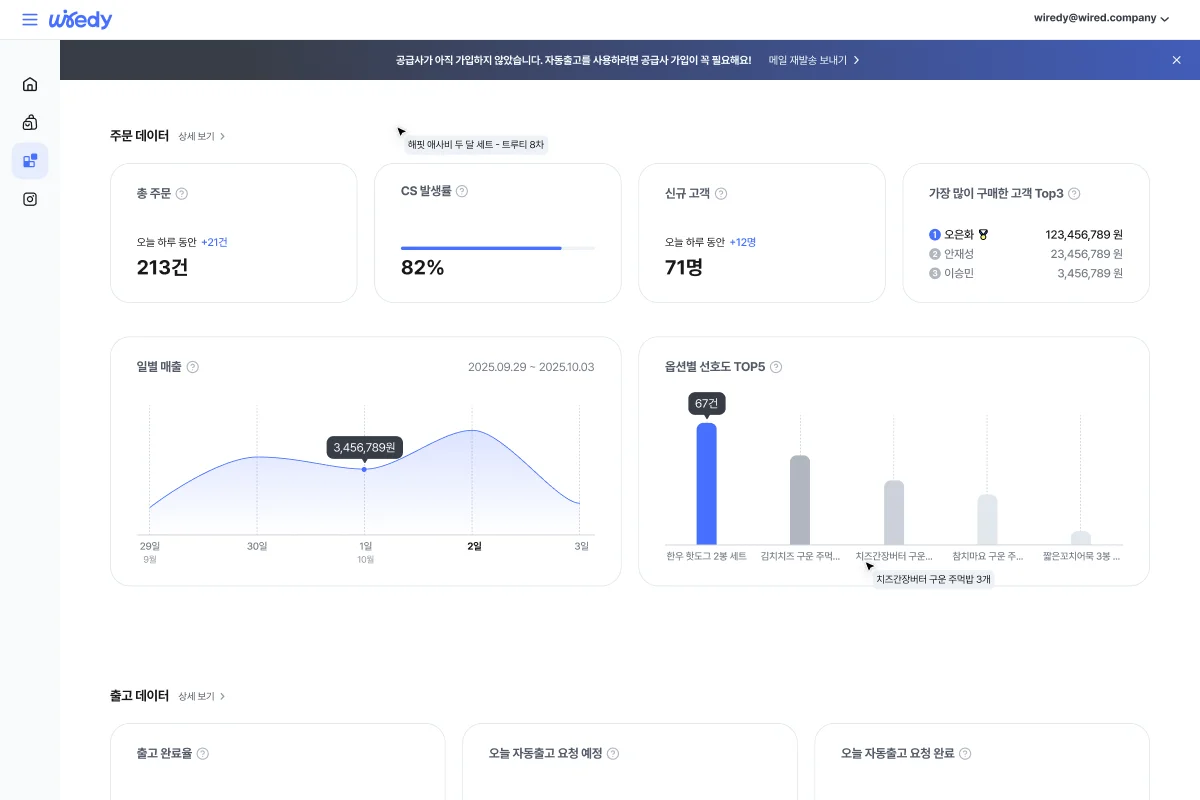This screenshot has height=800, width=1200.
Task: Open 출고 데이터 상세 보기 link
Action: 201,696
